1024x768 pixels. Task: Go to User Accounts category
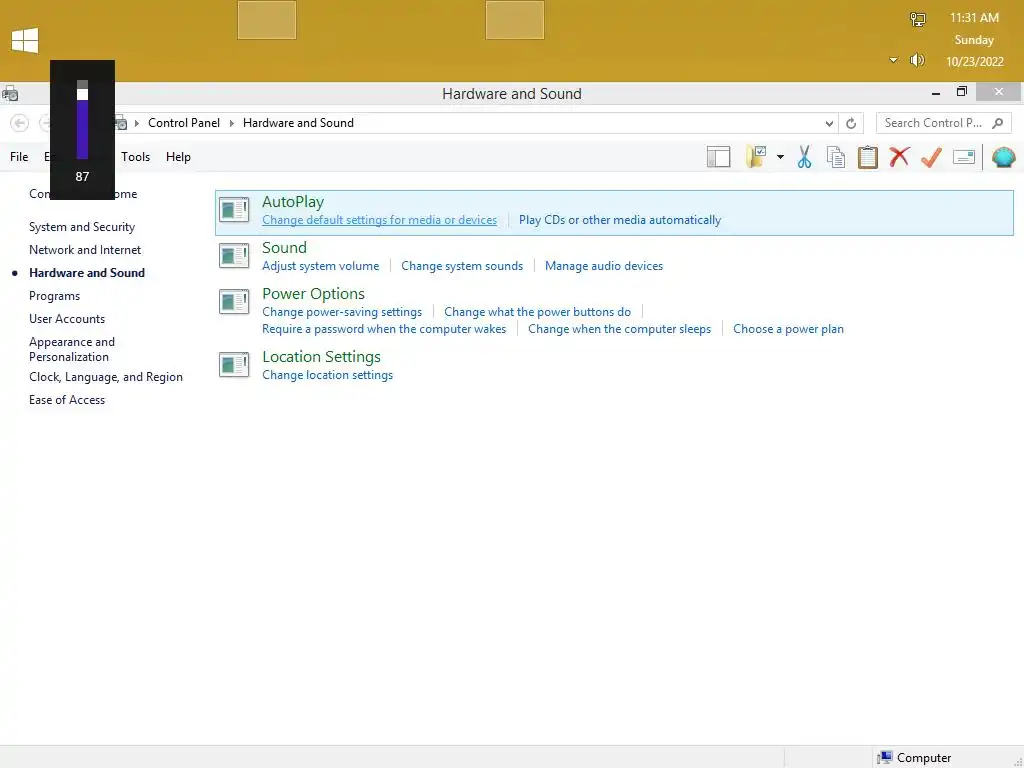point(67,319)
